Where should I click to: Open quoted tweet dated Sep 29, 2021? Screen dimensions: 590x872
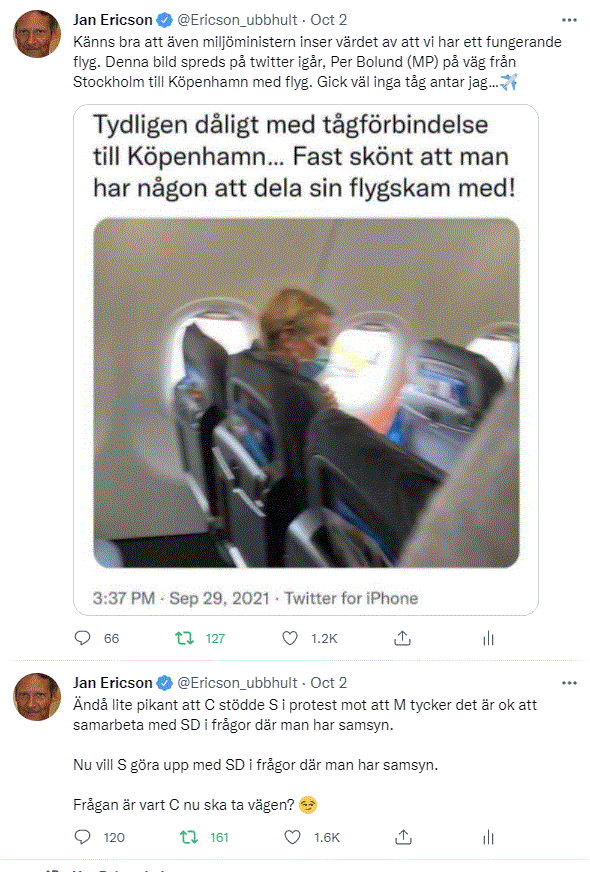pos(306,360)
